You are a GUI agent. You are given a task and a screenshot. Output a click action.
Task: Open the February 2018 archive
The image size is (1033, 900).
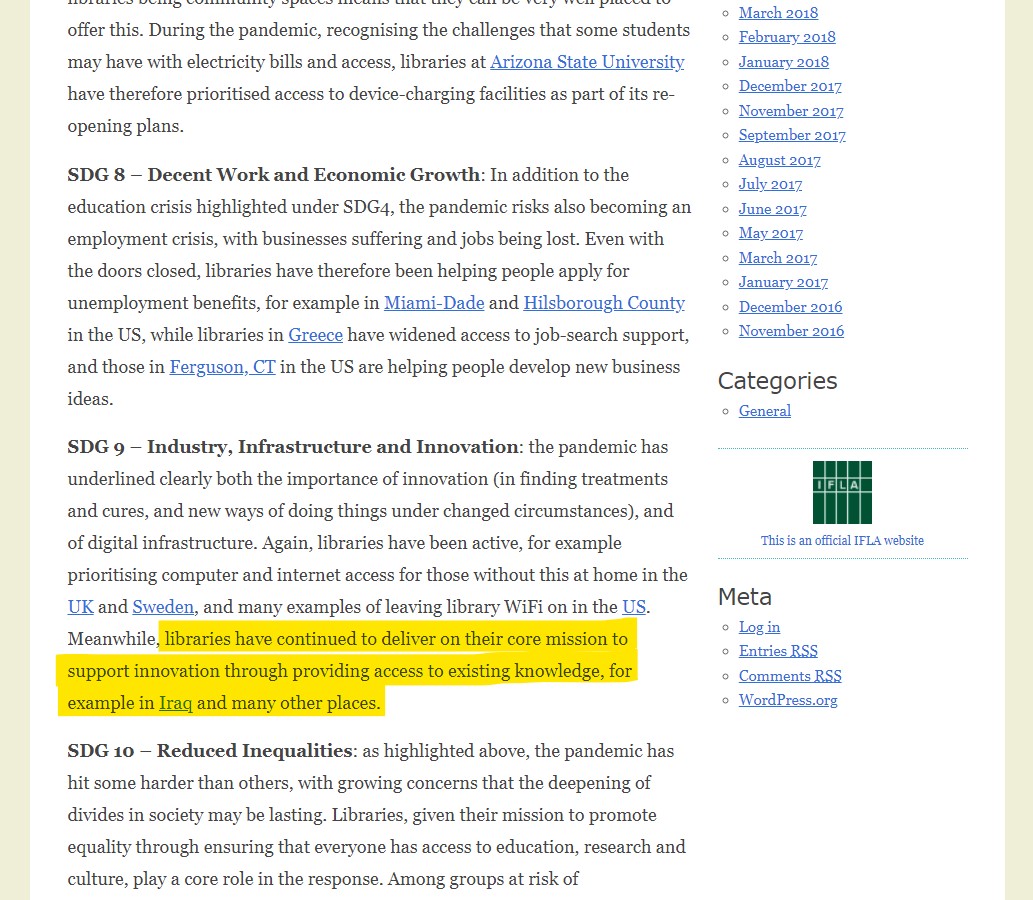click(787, 38)
